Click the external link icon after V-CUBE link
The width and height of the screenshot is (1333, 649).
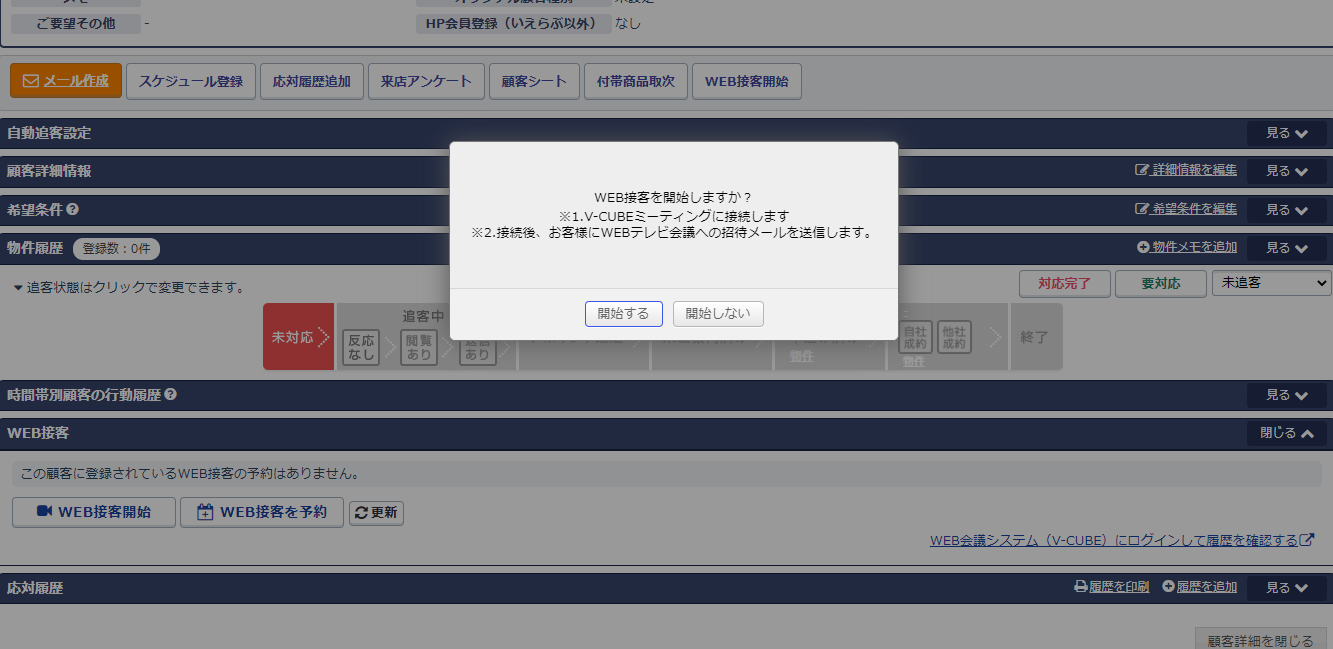point(1312,538)
